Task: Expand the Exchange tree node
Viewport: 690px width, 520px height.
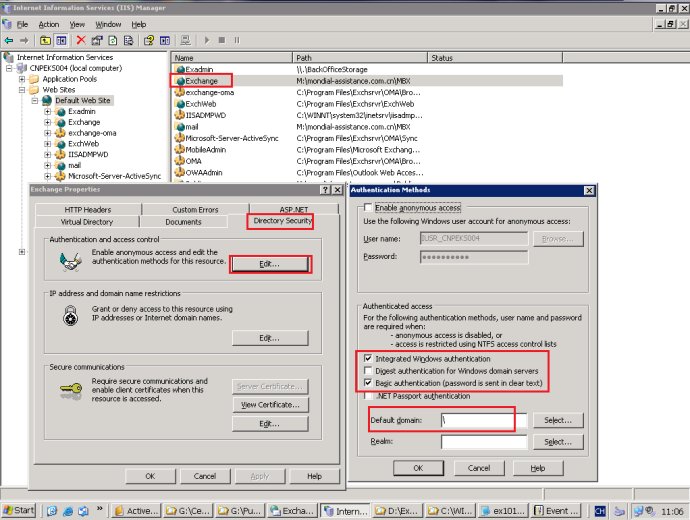Action: (x=48, y=122)
